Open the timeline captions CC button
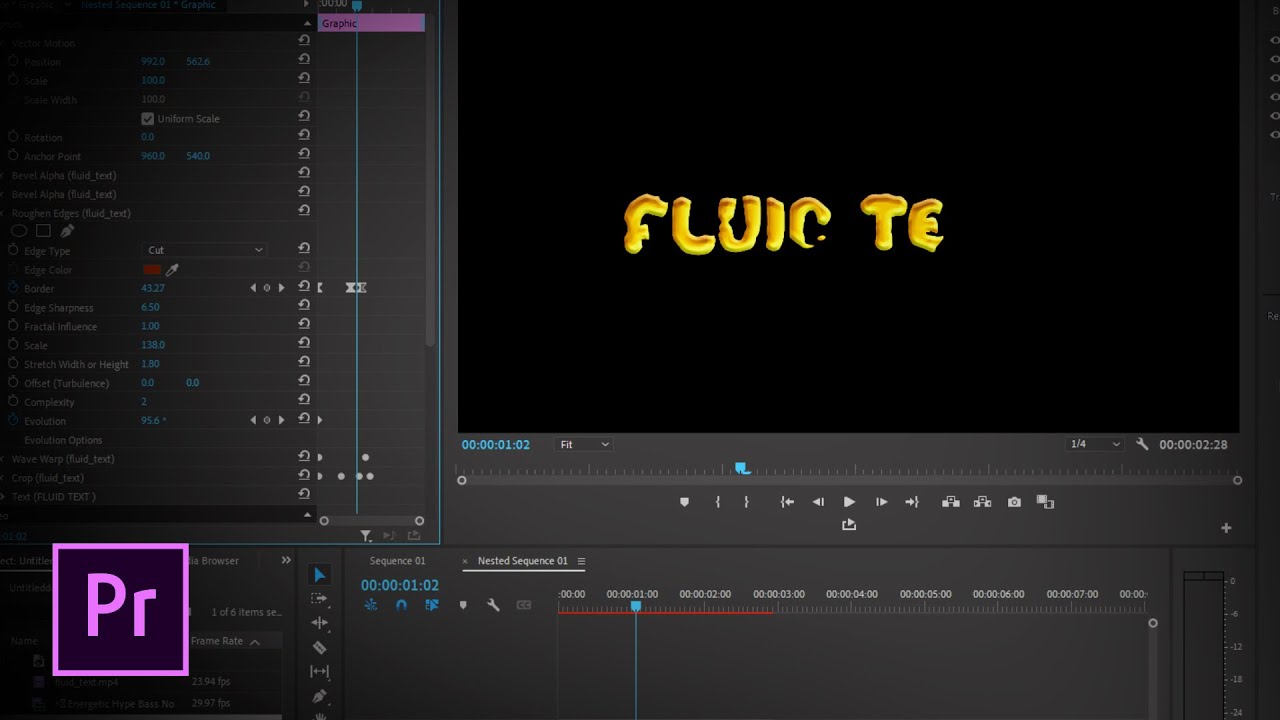 pos(523,605)
